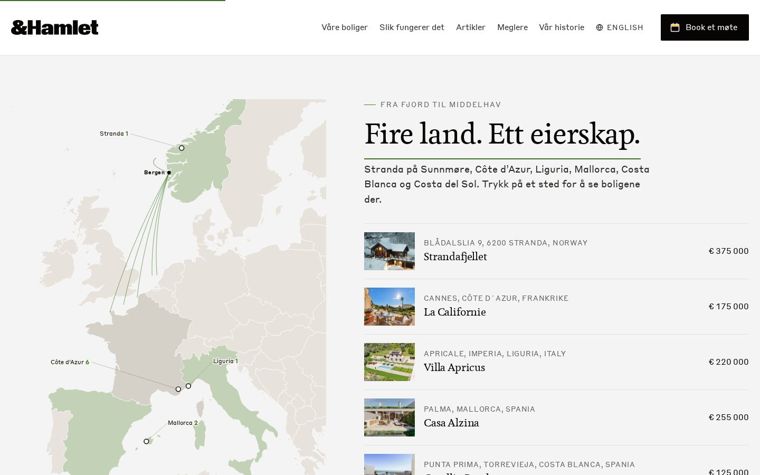Click the &Hamlet logo
Image resolution: width=760 pixels, height=475 pixels.
[55, 28]
